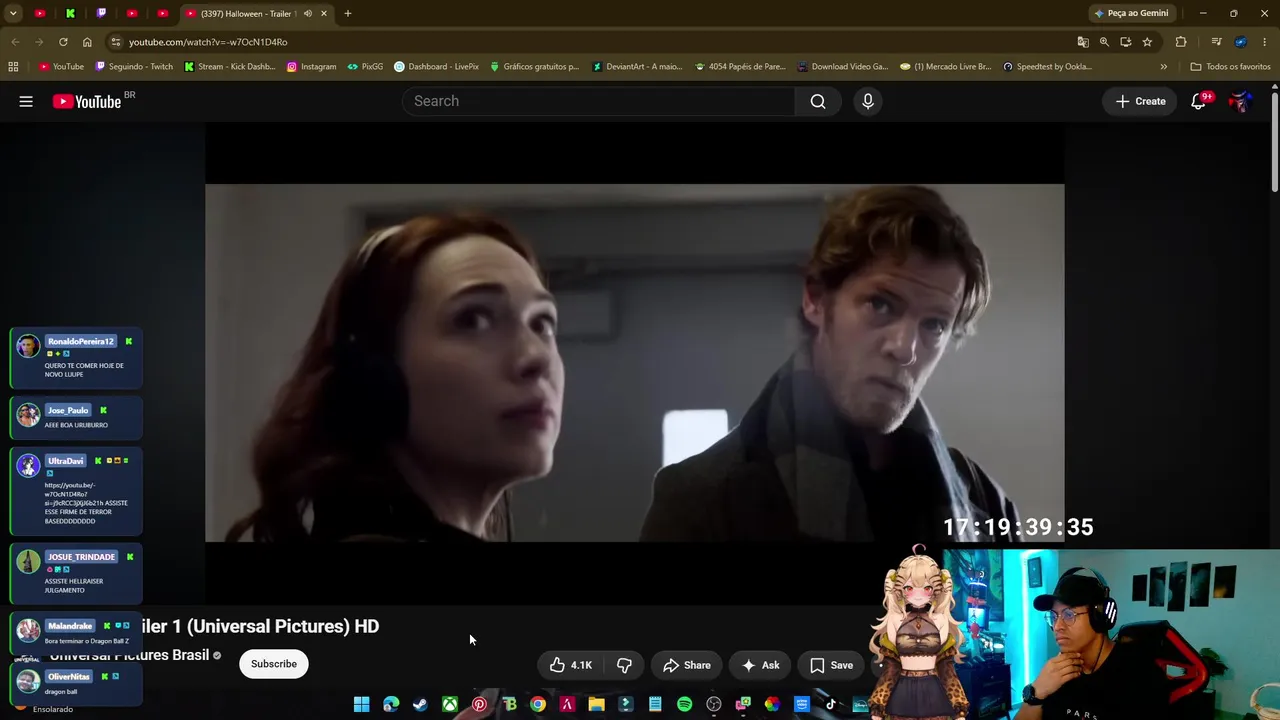Image resolution: width=1280 pixels, height=720 pixels.
Task: Close the Halloween trailer tab
Action: point(324,14)
